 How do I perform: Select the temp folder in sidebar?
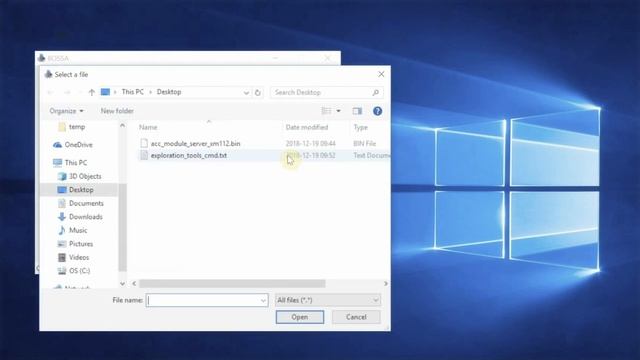click(77, 127)
